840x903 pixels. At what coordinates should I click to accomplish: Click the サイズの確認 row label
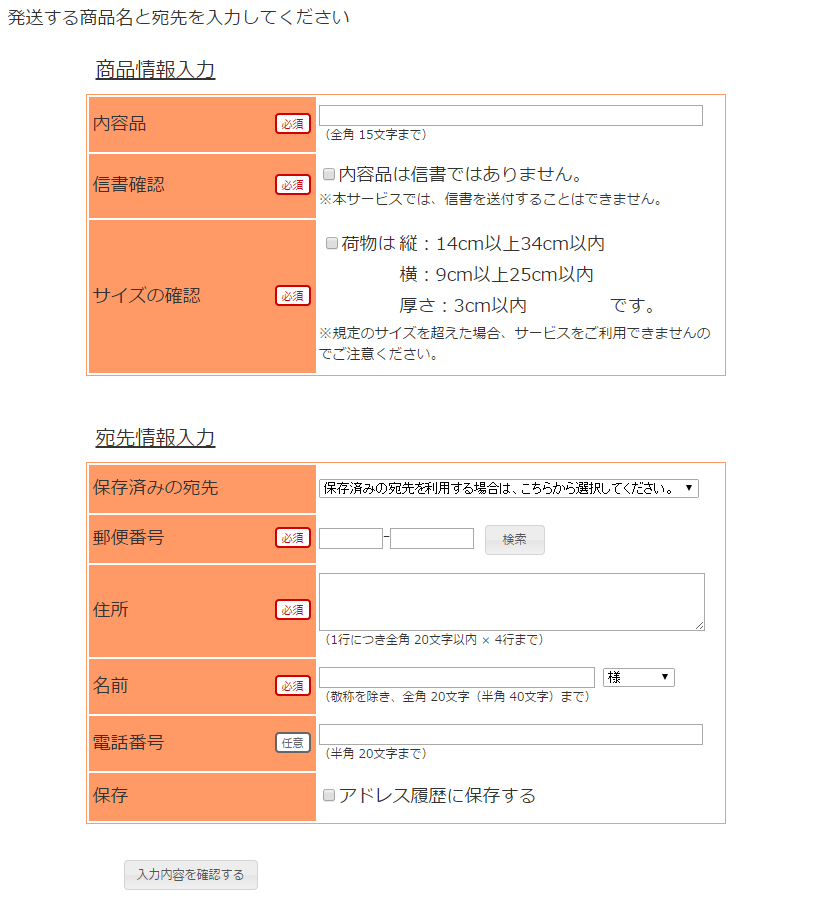[x=147, y=296]
